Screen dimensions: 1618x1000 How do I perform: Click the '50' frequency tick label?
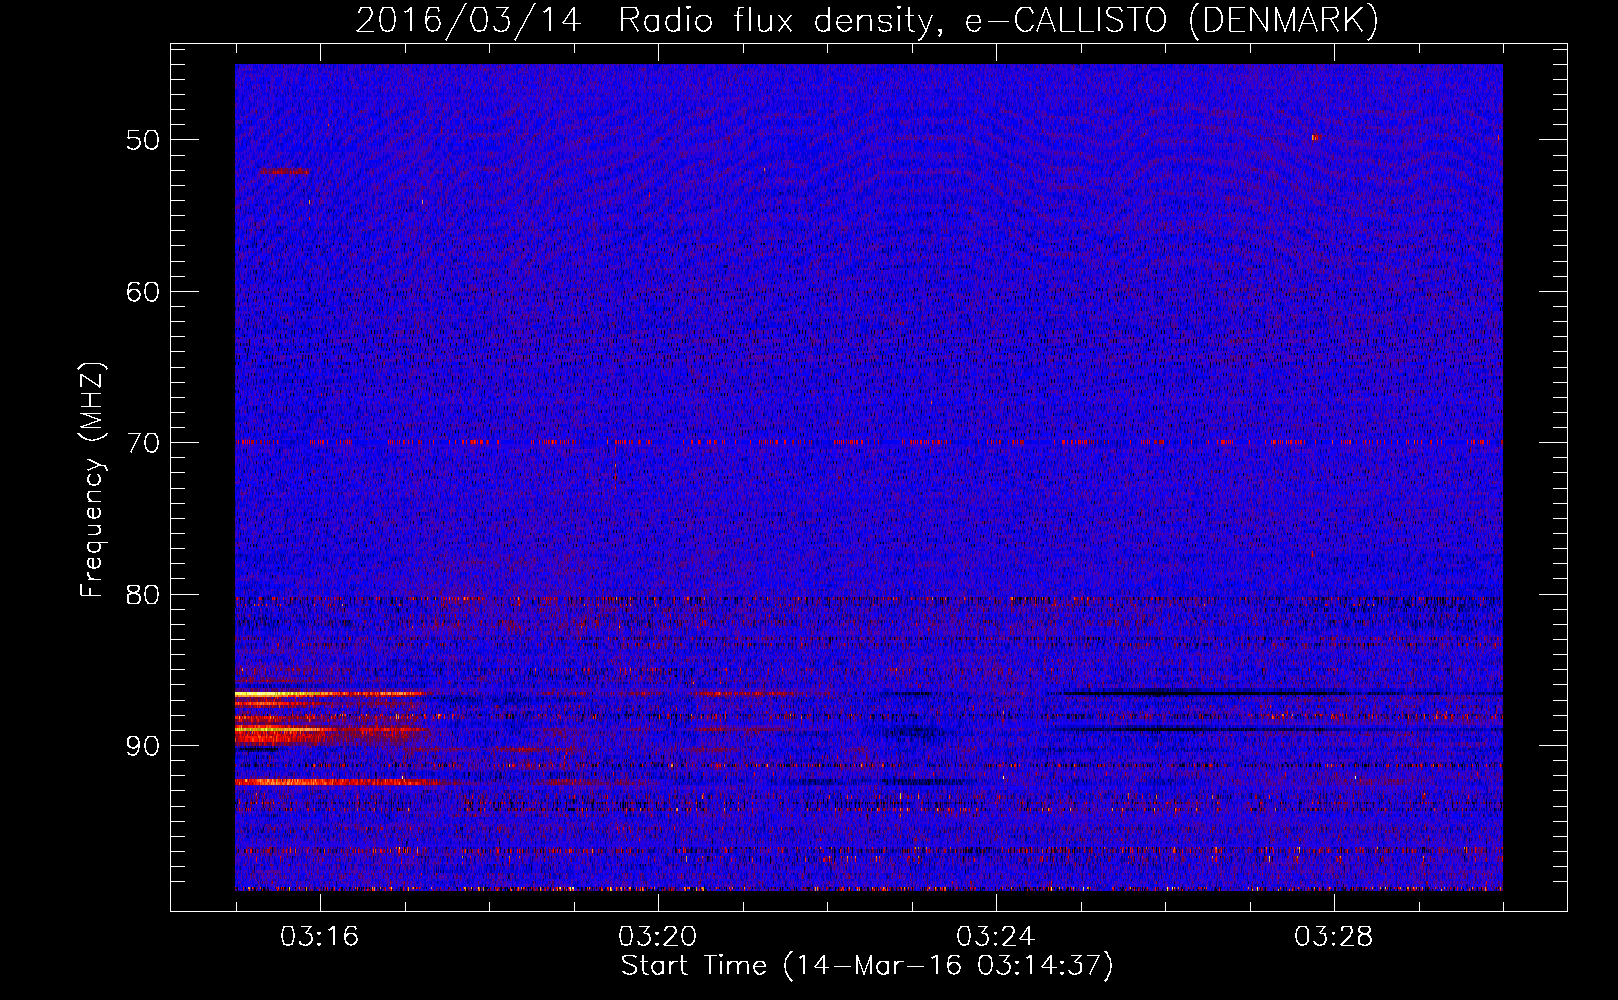[143, 140]
